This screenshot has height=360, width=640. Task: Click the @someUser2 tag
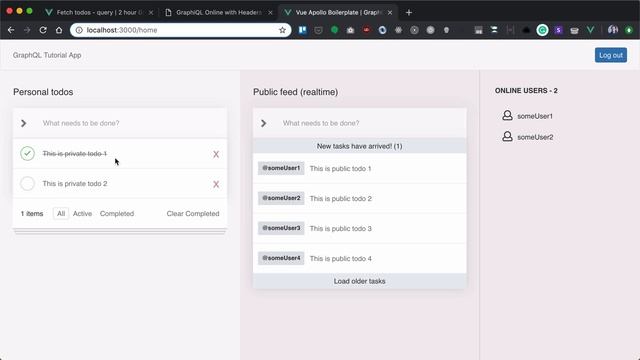281,198
